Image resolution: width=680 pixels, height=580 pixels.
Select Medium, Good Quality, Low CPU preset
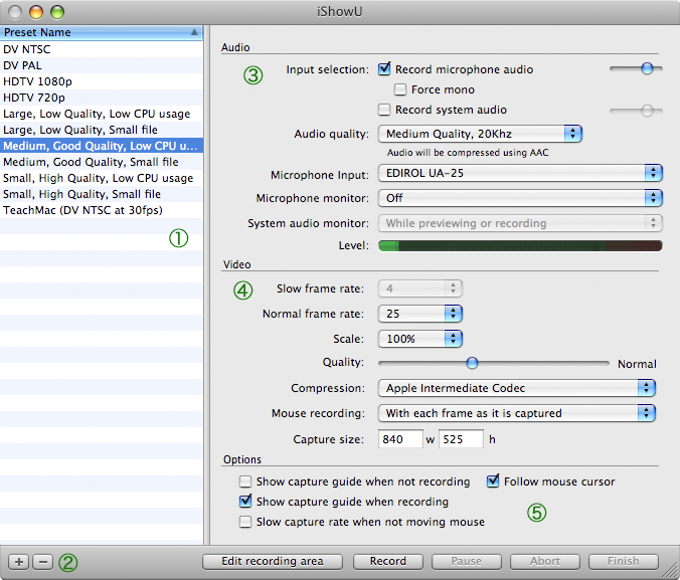coord(101,146)
